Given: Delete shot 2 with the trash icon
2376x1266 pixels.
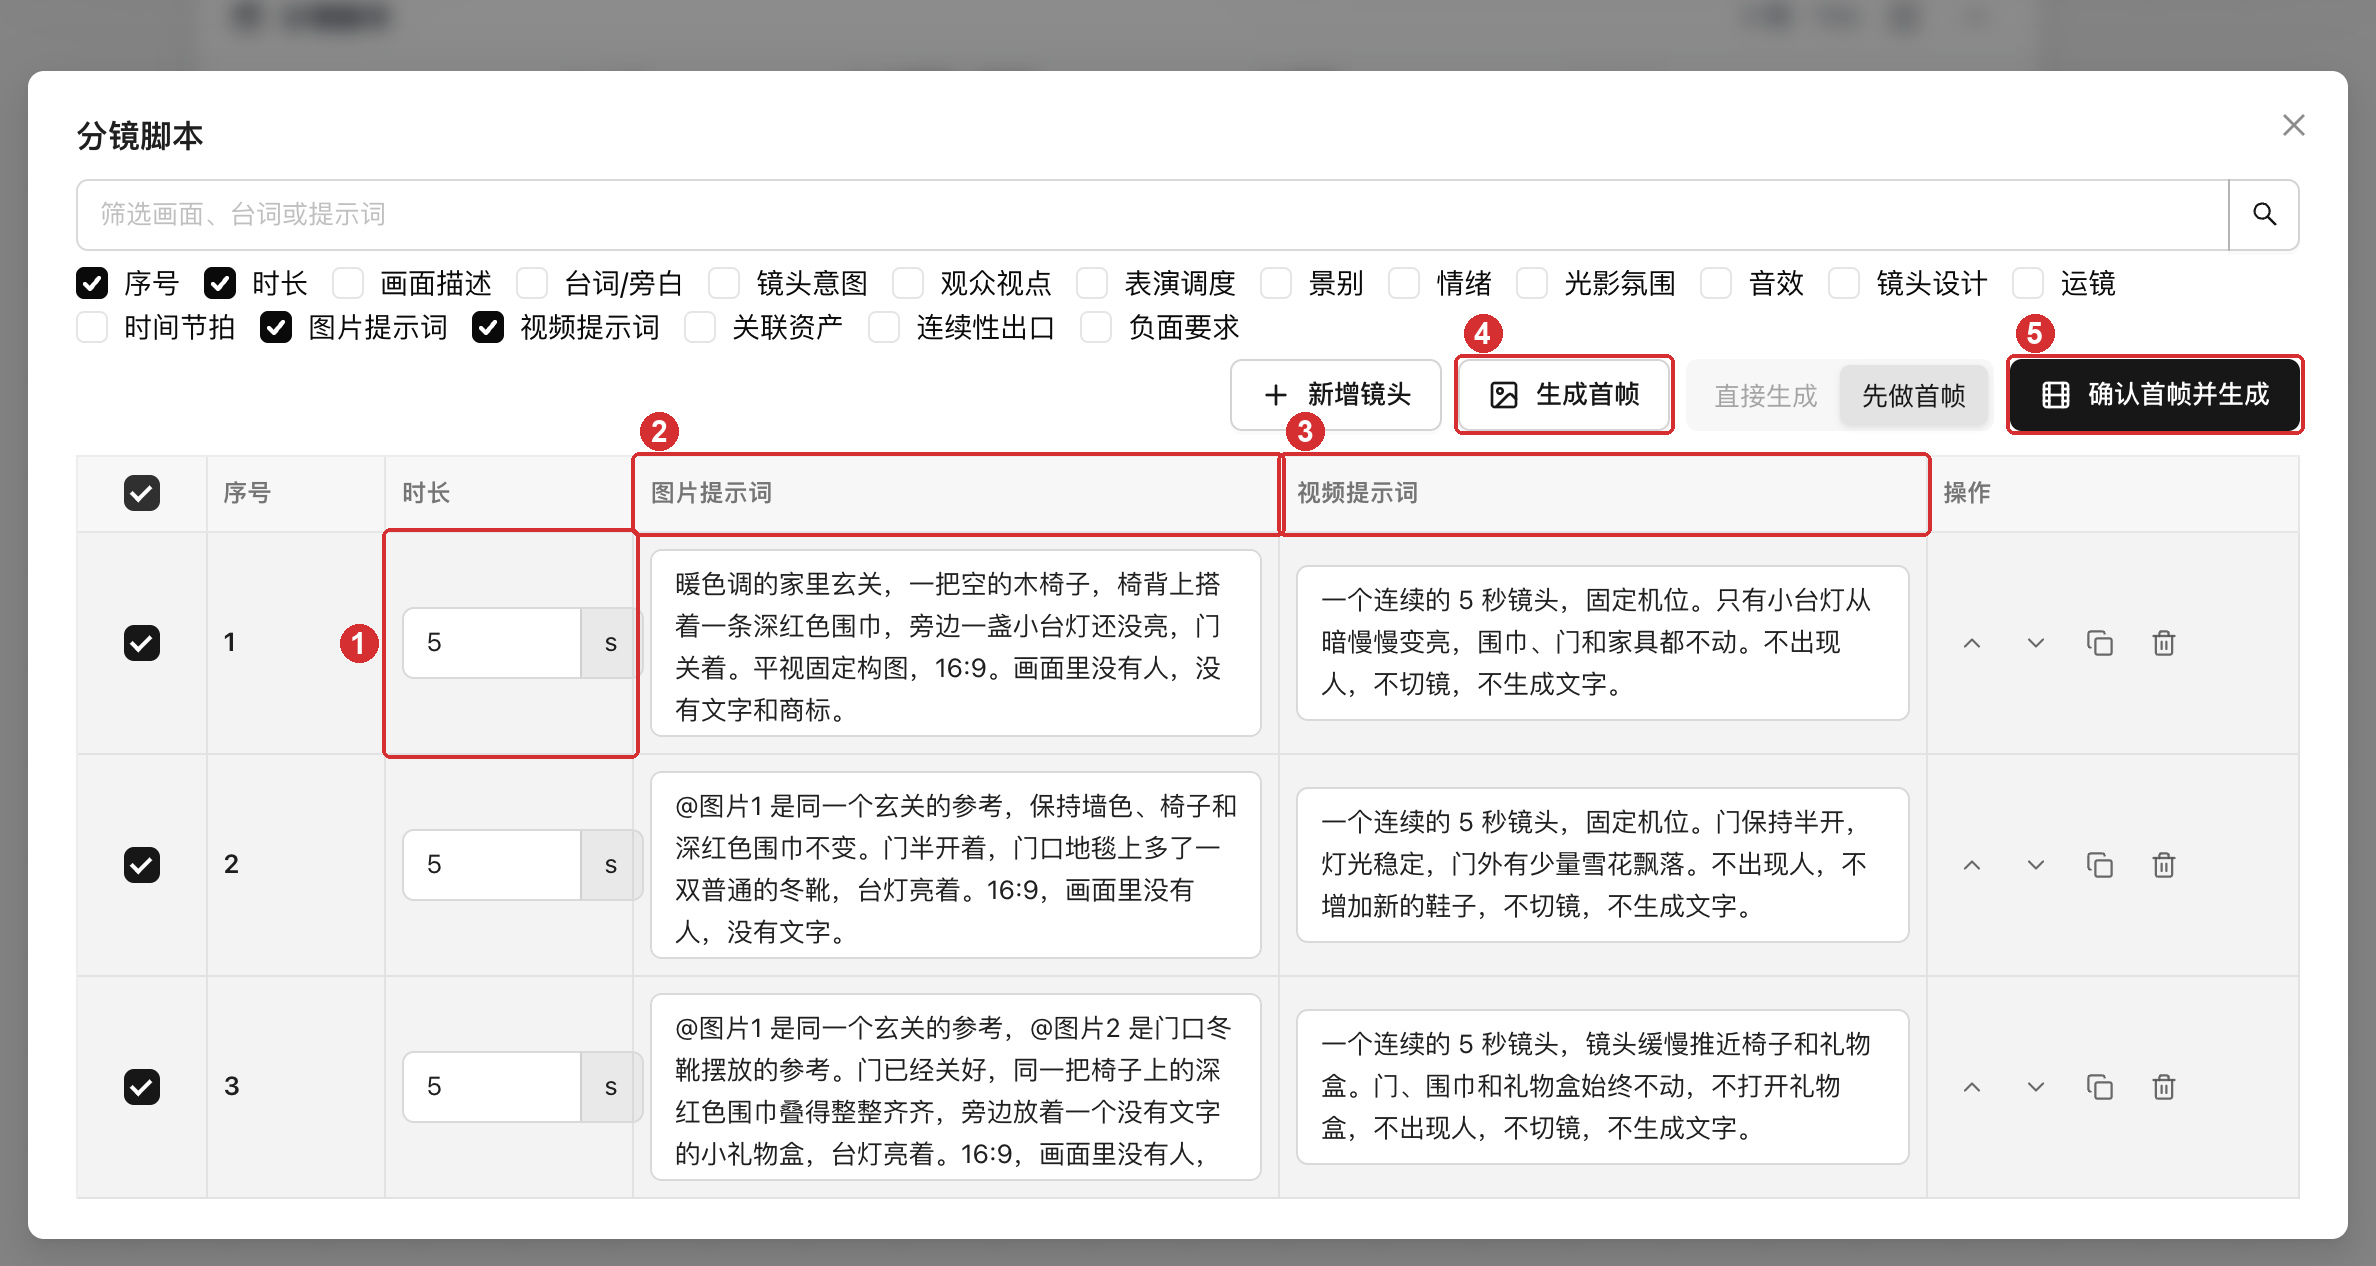Looking at the screenshot, I should point(2164,865).
